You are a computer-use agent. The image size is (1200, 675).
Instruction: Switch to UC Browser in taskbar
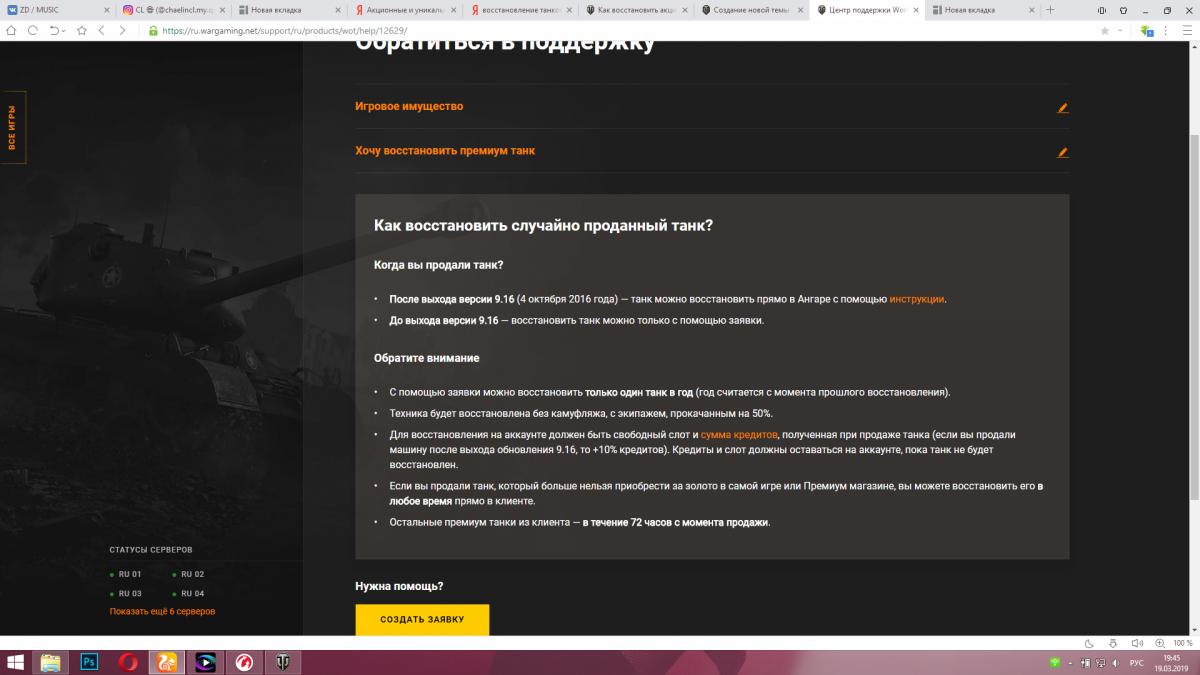pyautogui.click(x=165, y=662)
